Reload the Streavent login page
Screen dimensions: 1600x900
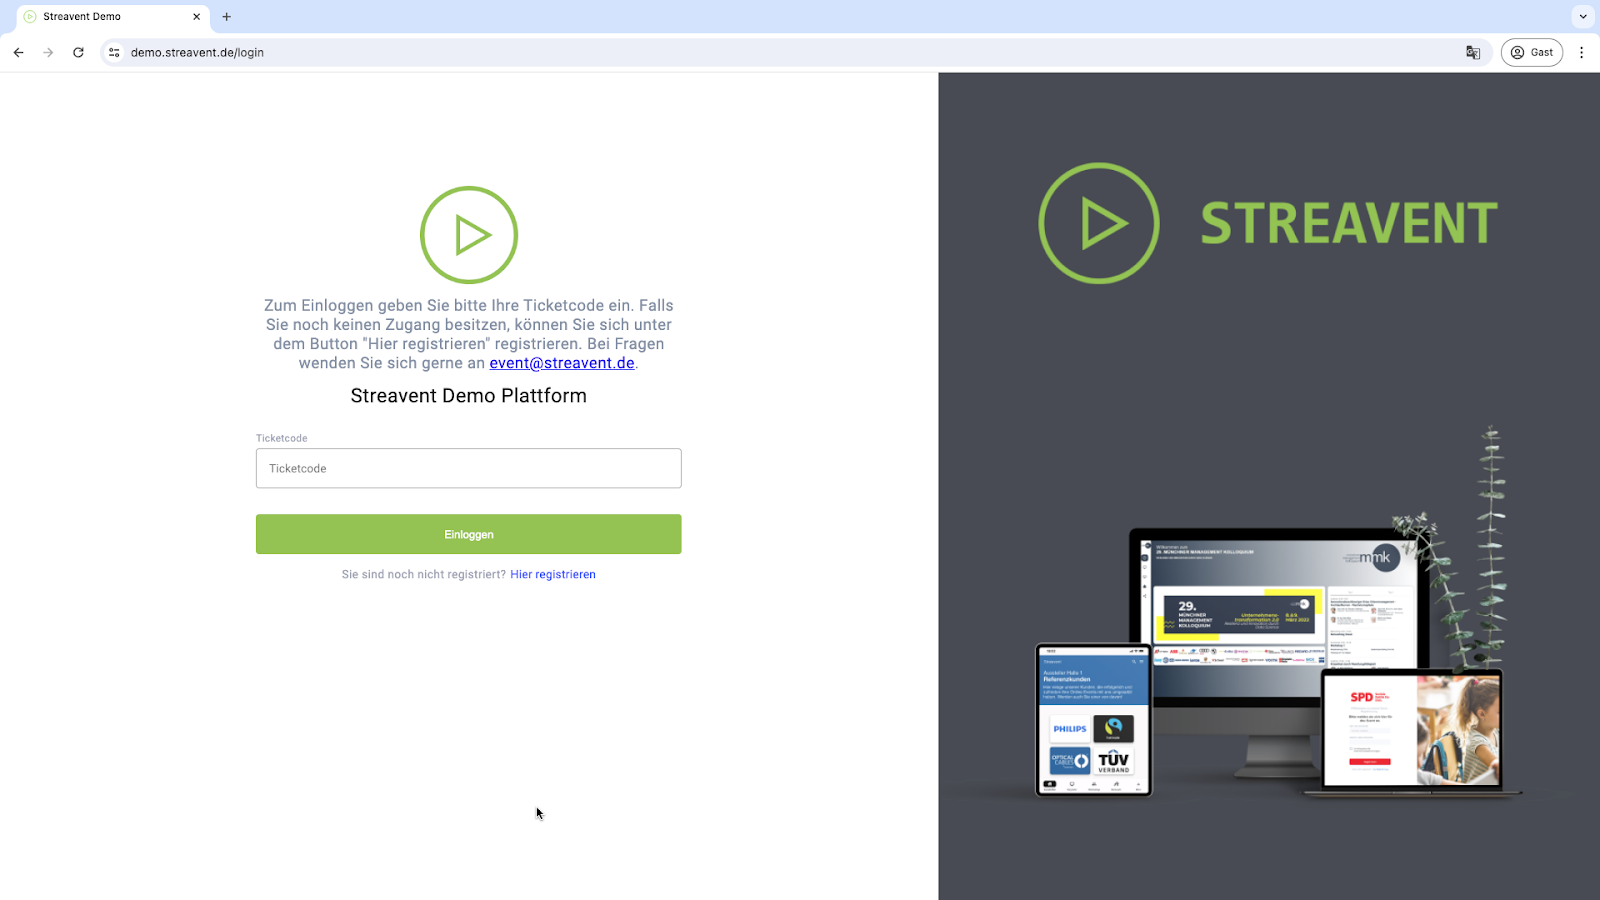click(x=78, y=52)
